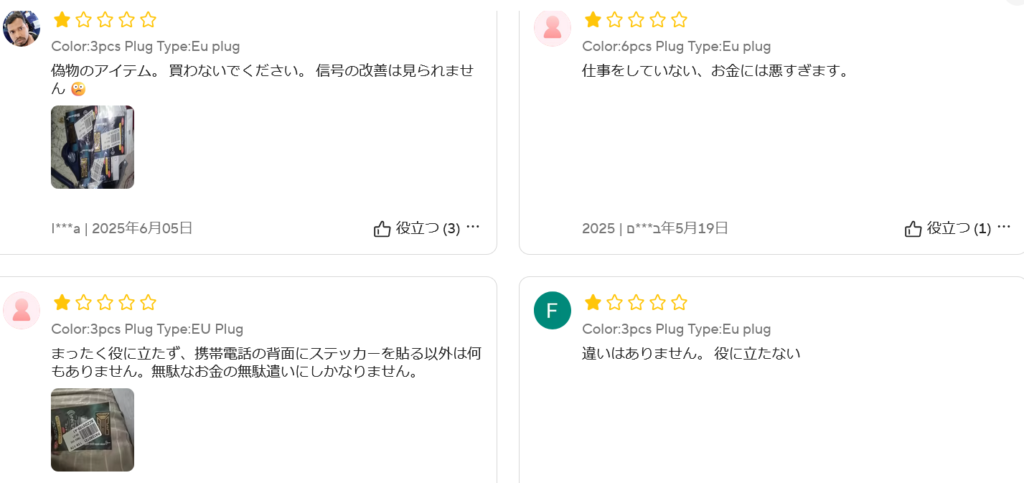
Task: Click the thumbs-up icon on the 6pcs review
Action: [x=913, y=229]
